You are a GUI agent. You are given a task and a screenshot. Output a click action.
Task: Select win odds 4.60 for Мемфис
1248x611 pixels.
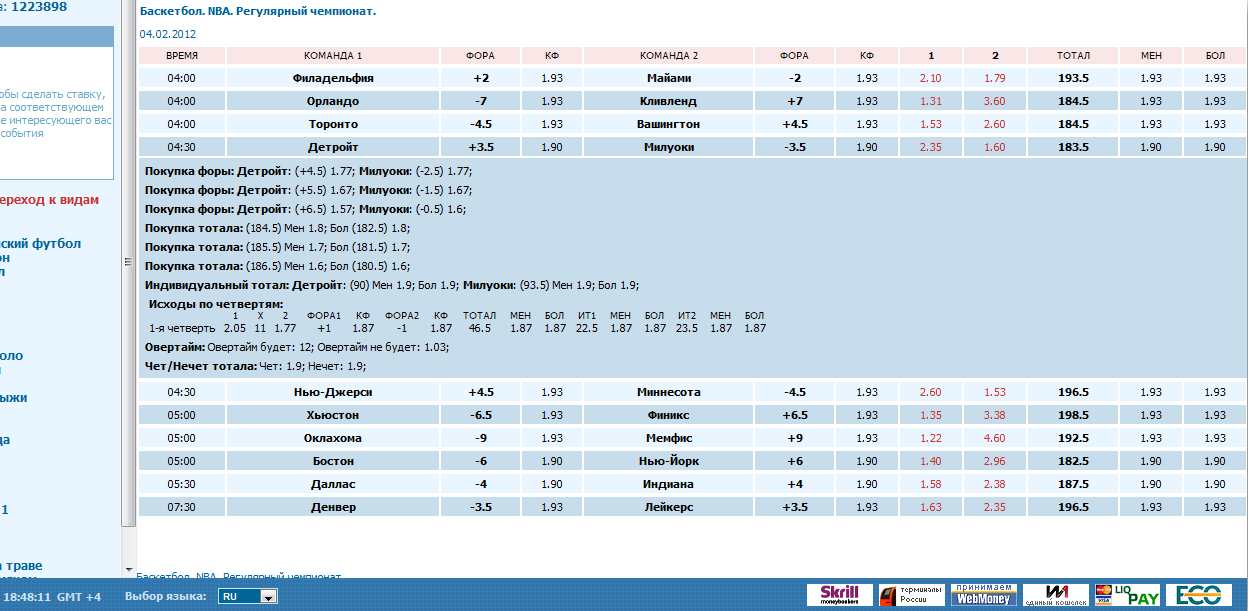995,438
